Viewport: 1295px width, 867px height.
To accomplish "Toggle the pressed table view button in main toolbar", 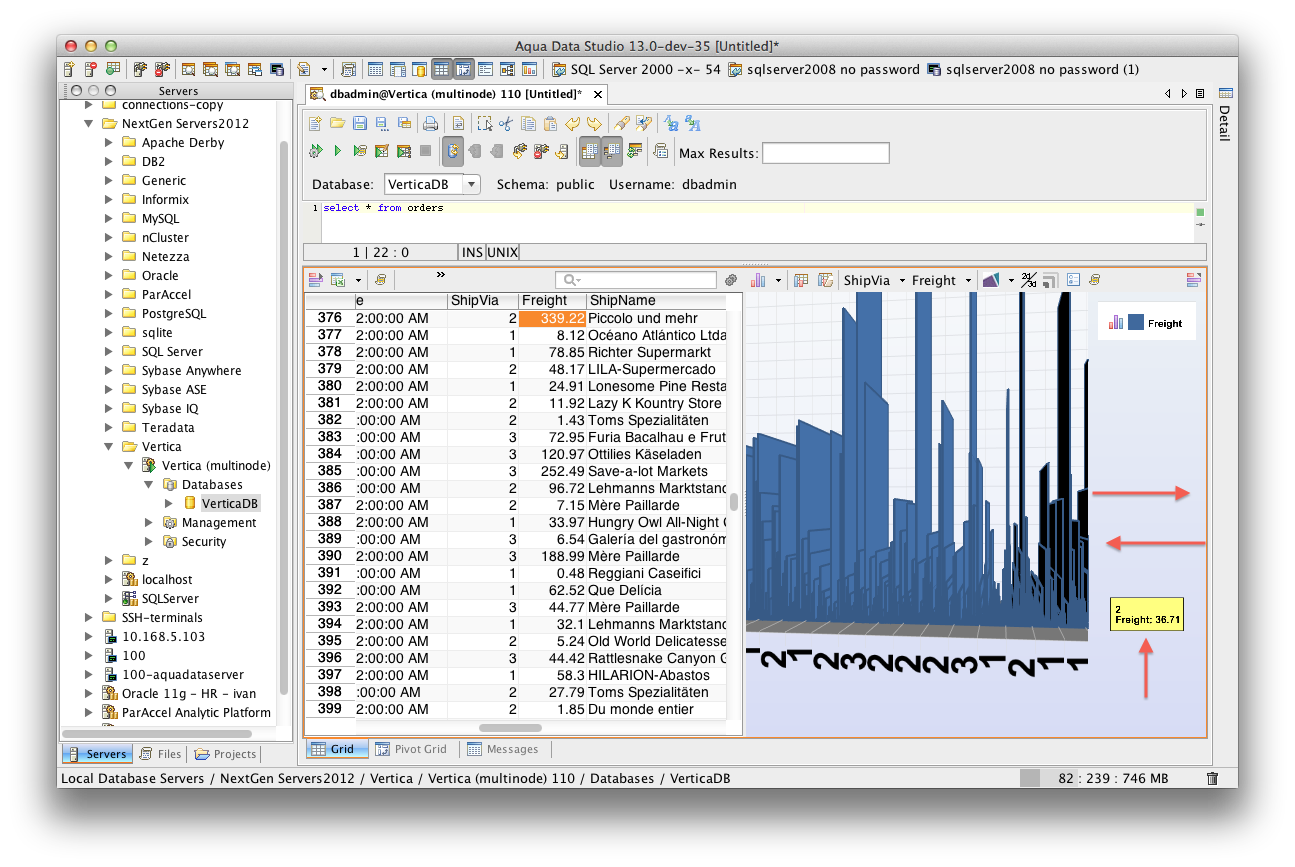I will [x=441, y=70].
